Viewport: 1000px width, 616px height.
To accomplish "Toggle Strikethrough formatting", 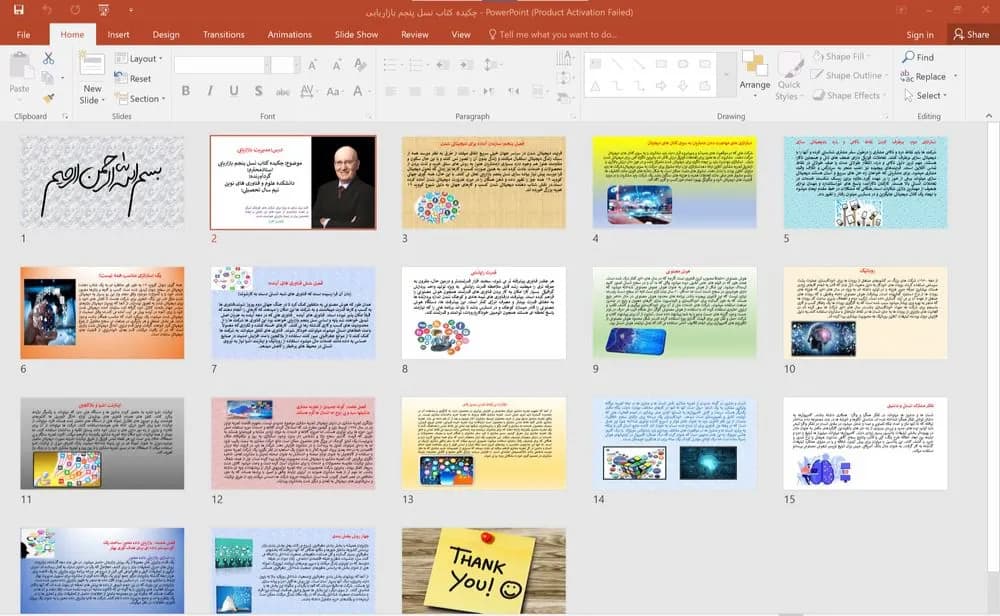I will [x=283, y=91].
